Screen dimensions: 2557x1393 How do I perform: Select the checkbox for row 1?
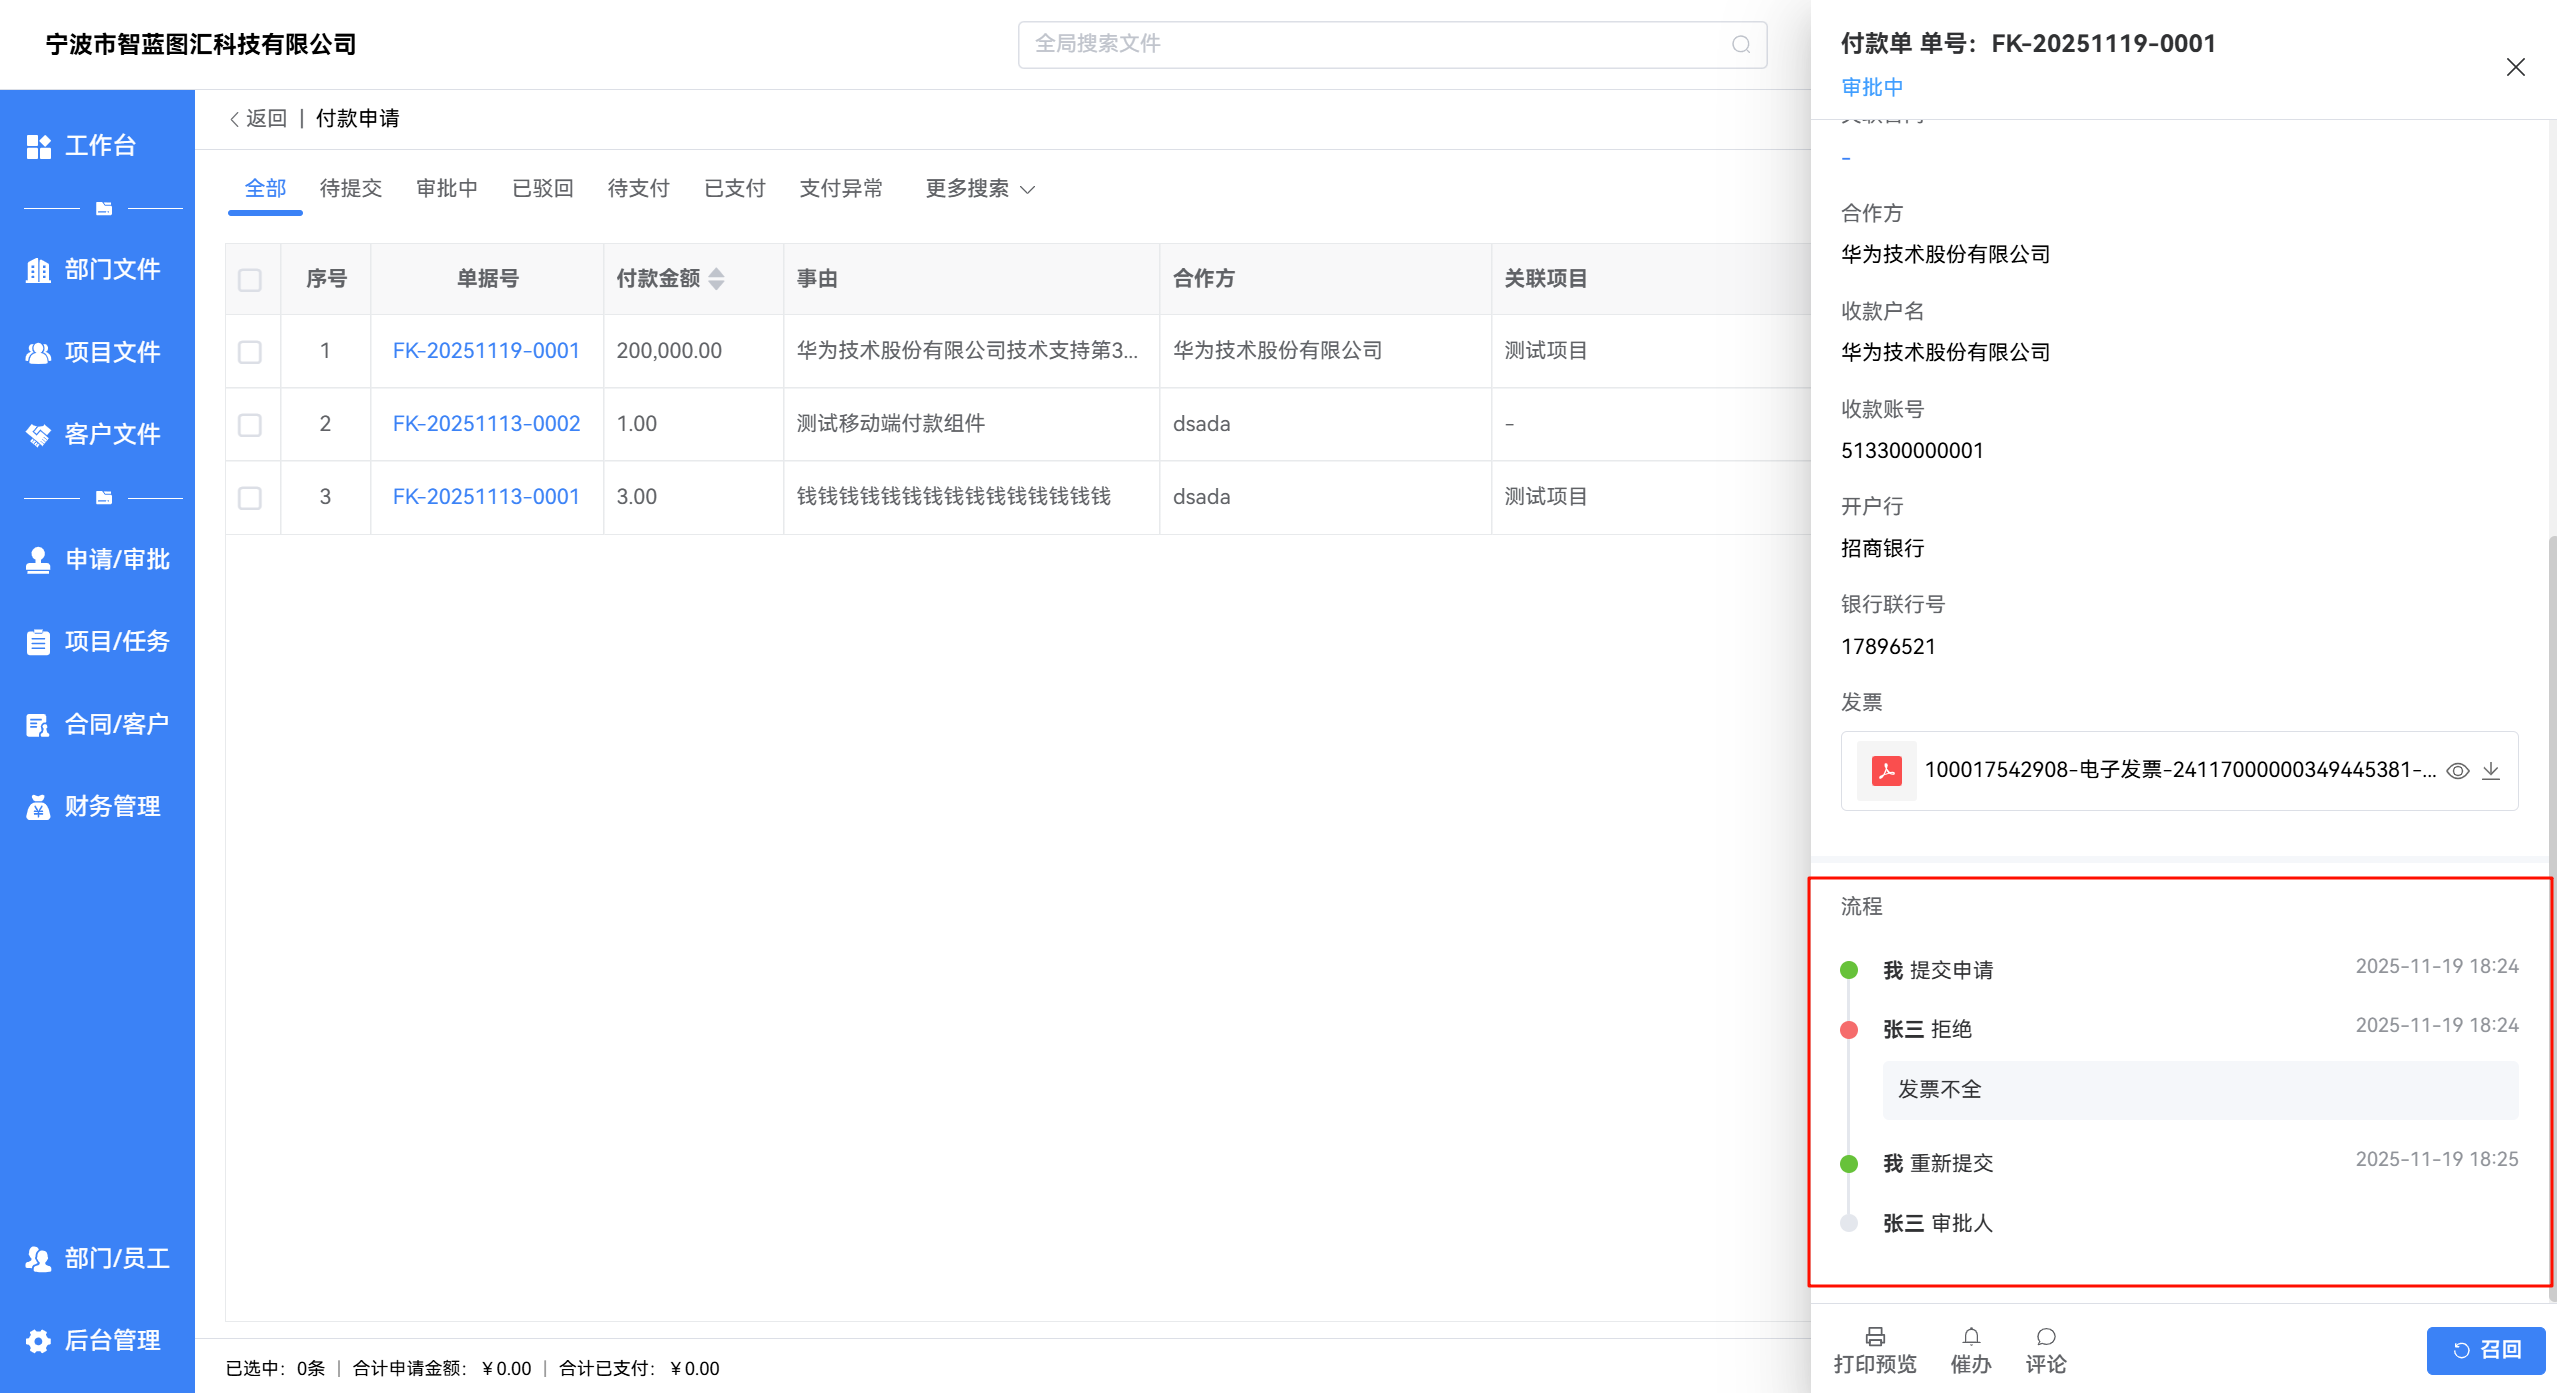(250, 352)
